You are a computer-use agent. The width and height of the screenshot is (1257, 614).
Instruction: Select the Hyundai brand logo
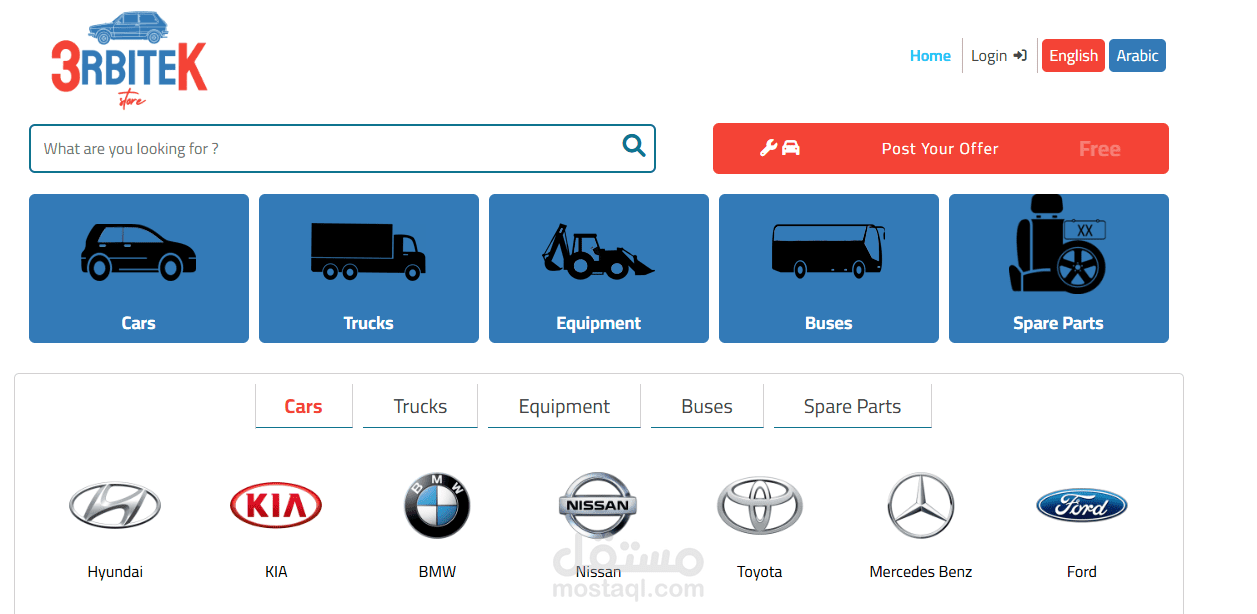(115, 505)
